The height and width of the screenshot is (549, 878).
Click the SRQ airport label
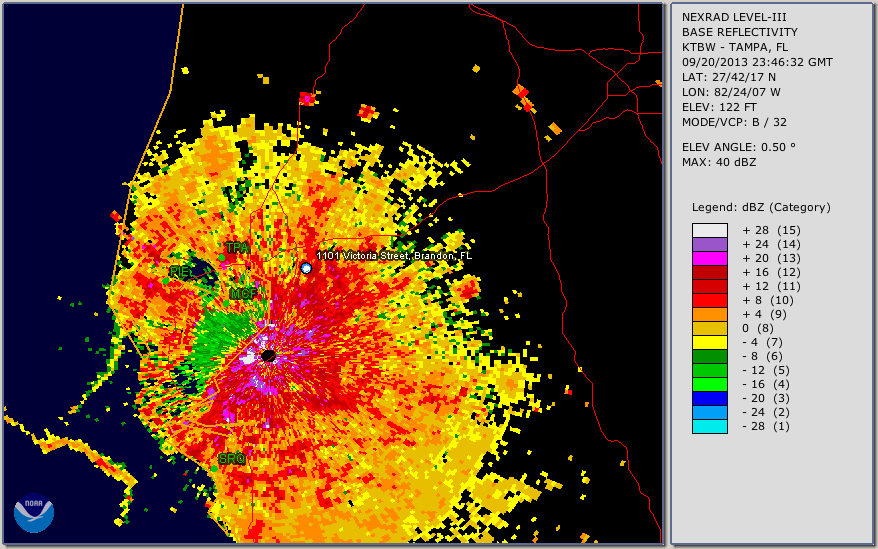point(232,459)
